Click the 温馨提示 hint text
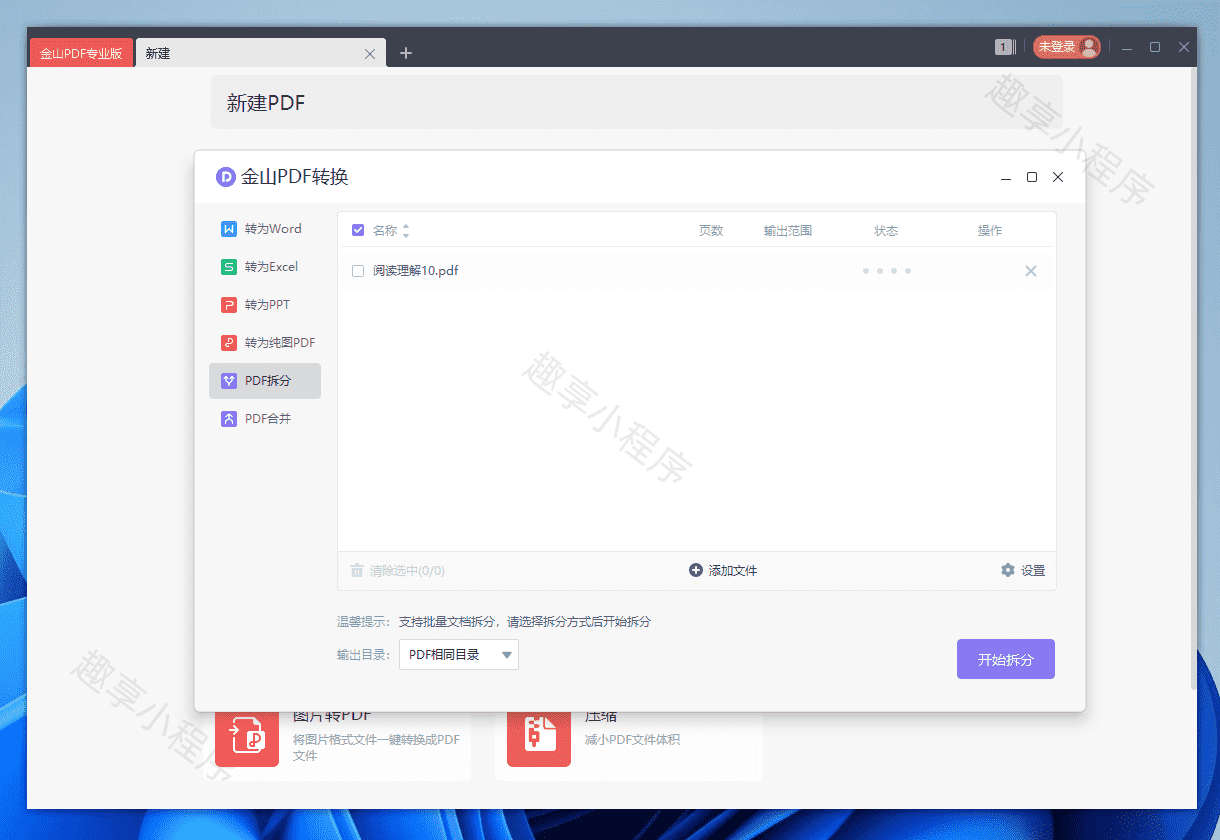Image resolution: width=1220 pixels, height=840 pixels. (x=494, y=622)
